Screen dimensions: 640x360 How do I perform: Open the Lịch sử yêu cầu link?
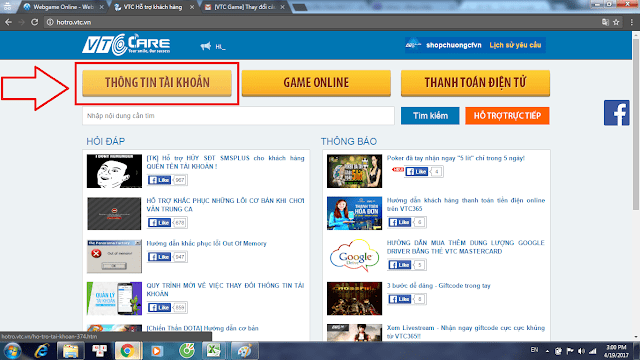pos(515,45)
